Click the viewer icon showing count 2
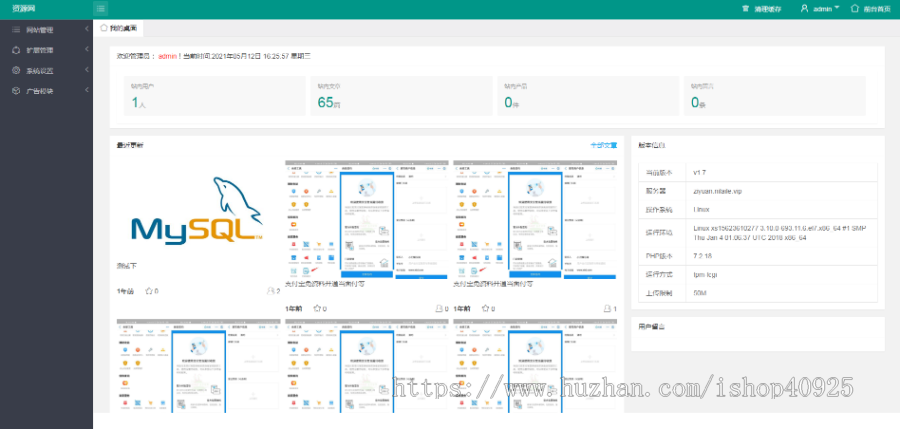900x429 pixels. coord(270,291)
